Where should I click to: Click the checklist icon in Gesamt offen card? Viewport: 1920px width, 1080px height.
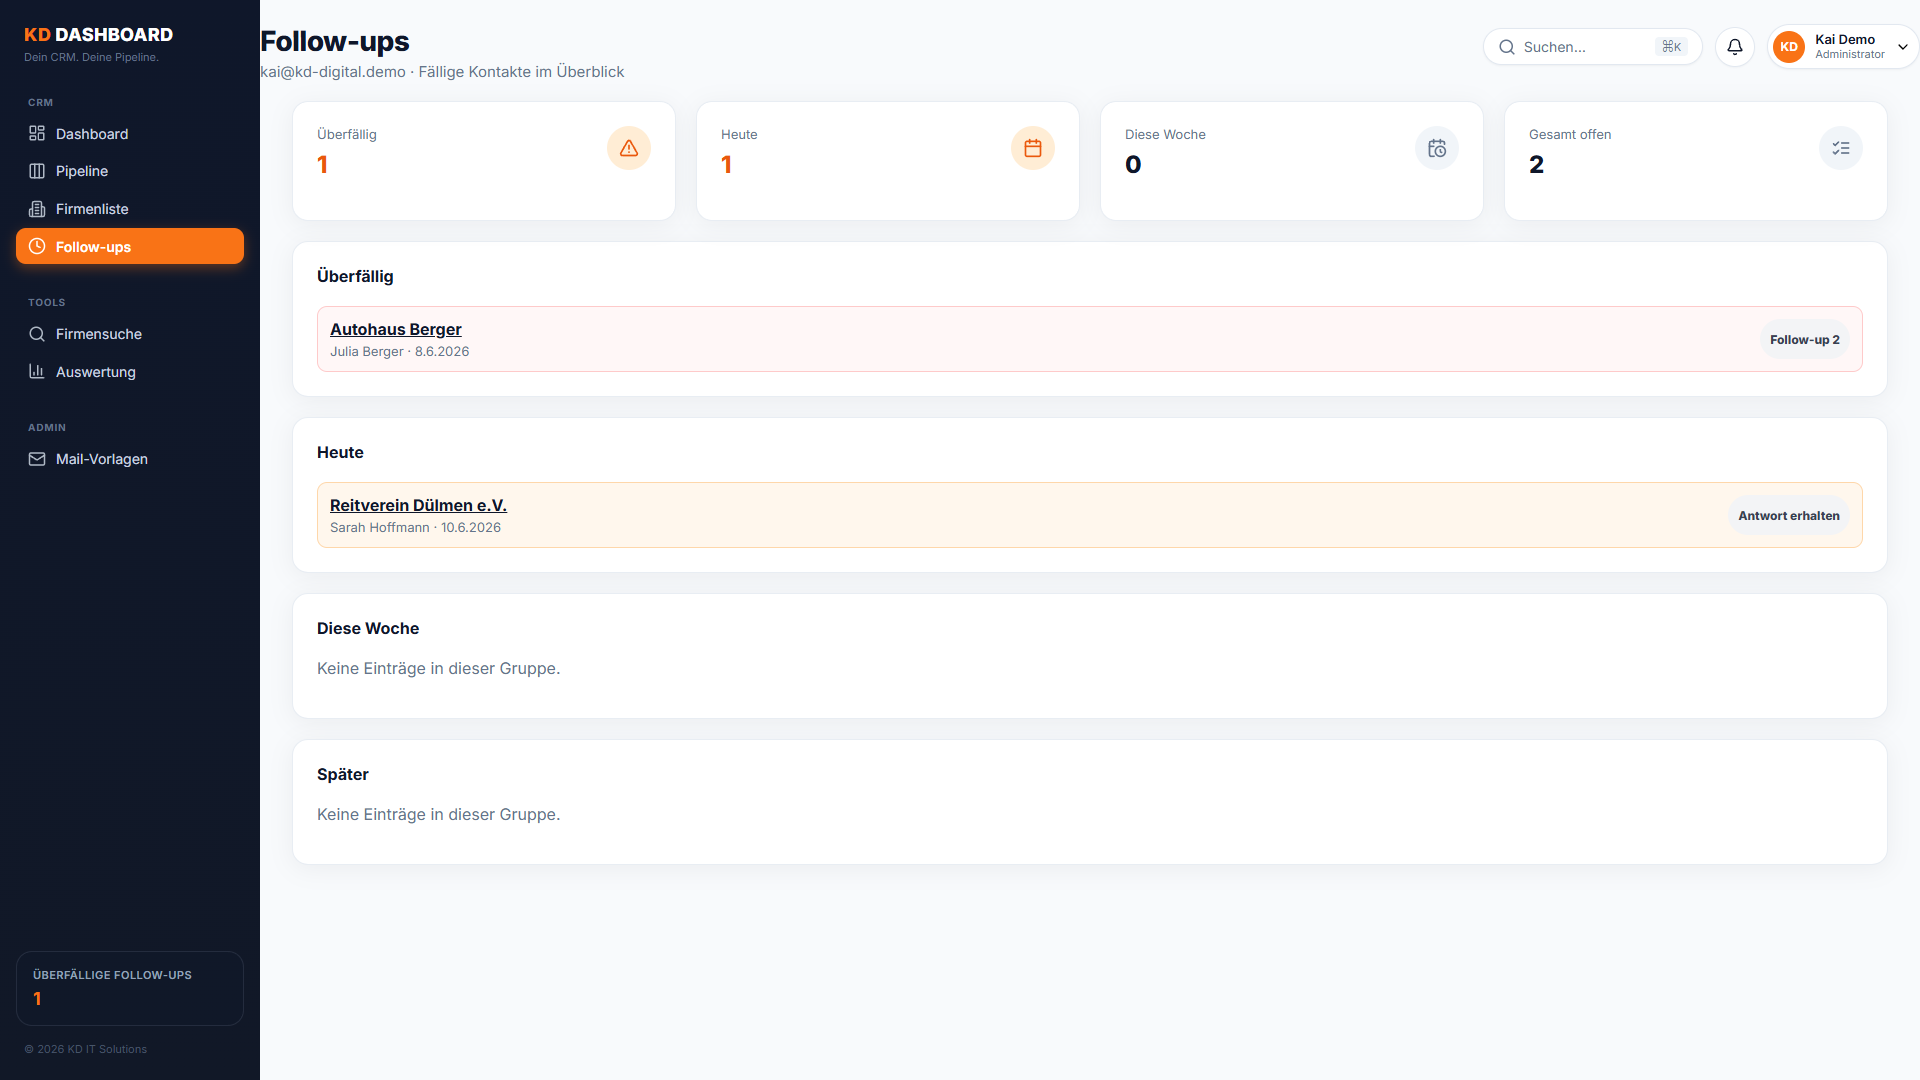(1841, 148)
